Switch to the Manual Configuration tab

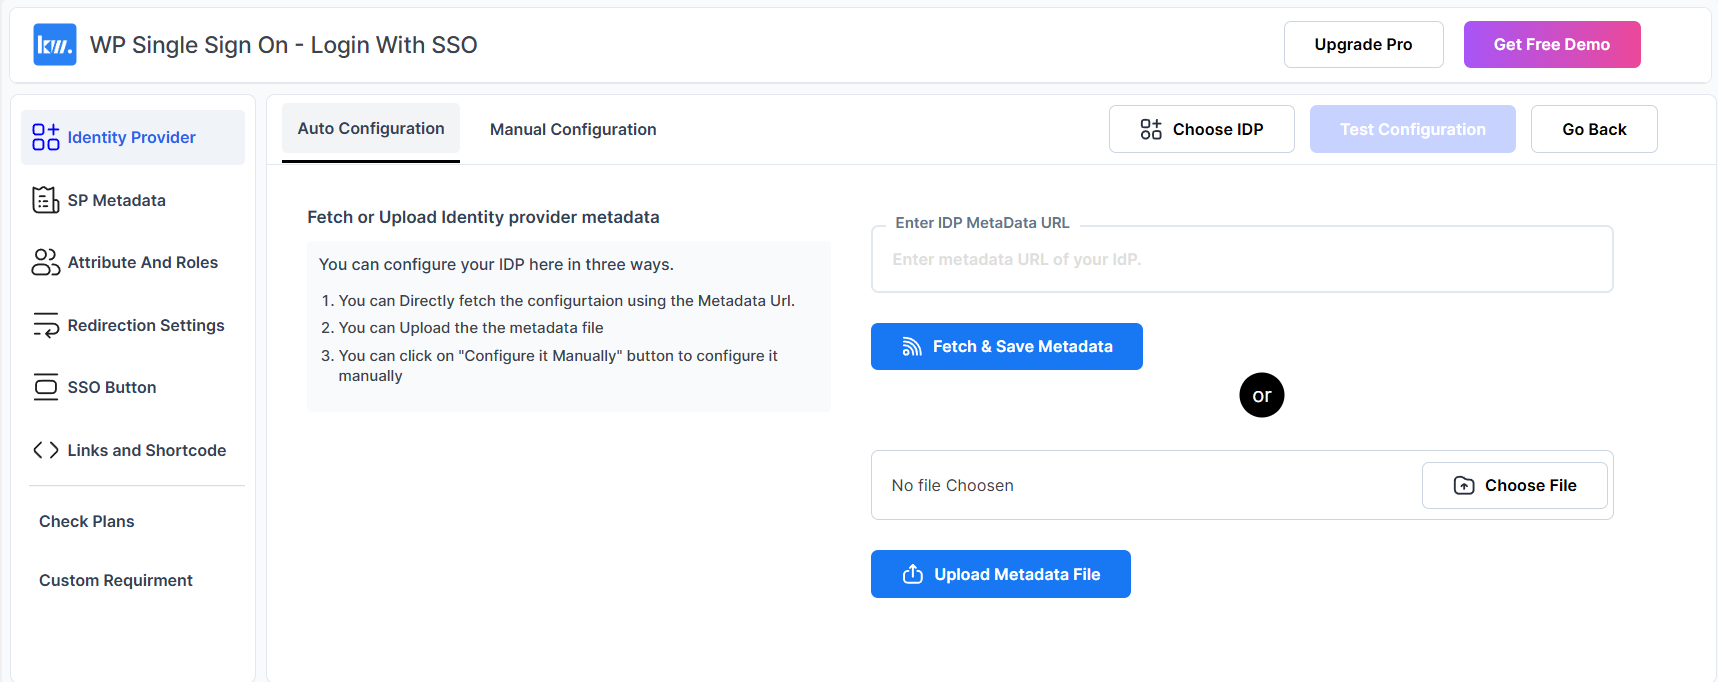[573, 129]
